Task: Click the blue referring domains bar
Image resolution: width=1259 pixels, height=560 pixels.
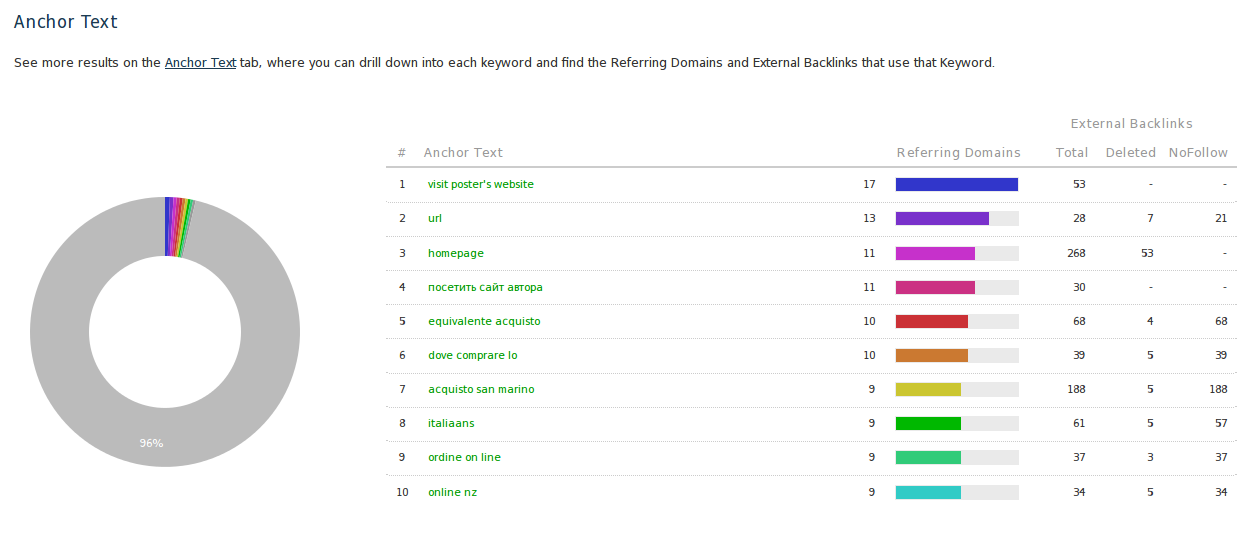Action: pyautogui.click(x=956, y=184)
